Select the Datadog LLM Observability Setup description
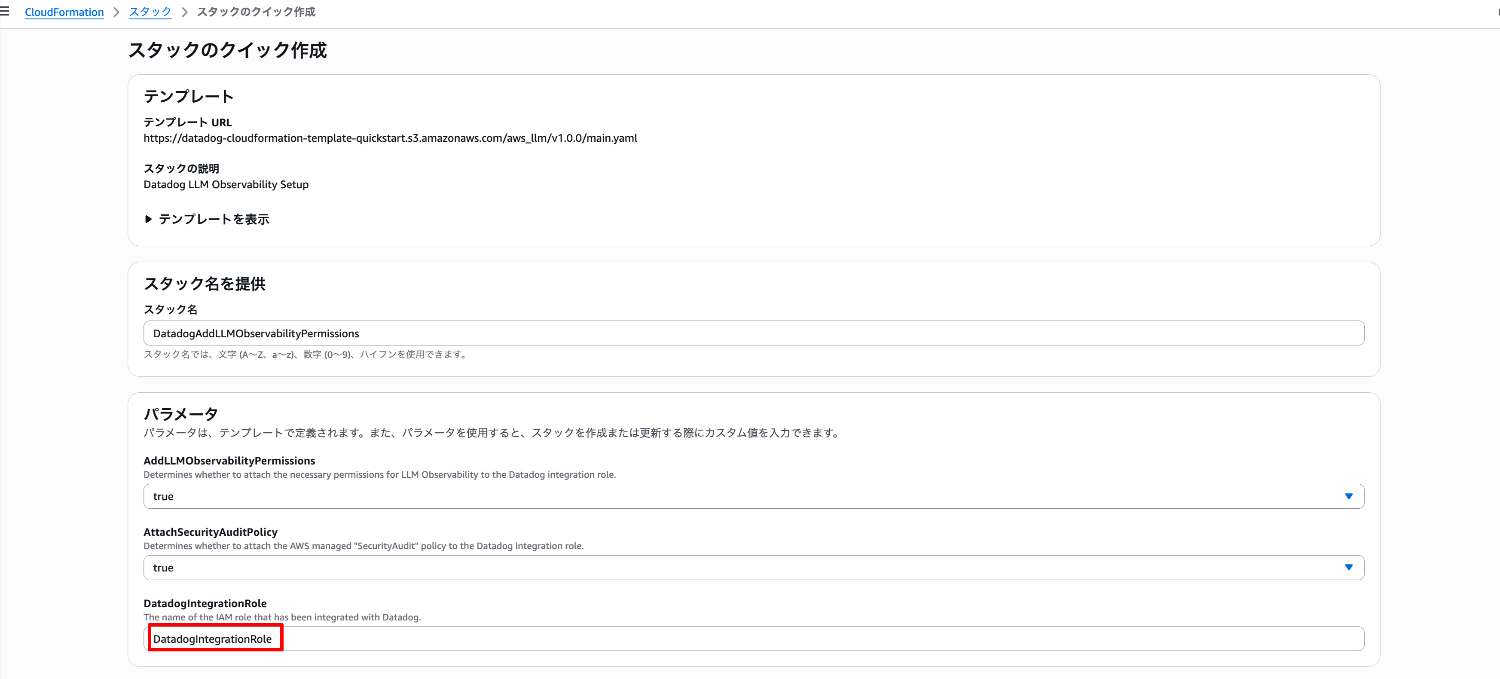 click(x=226, y=184)
